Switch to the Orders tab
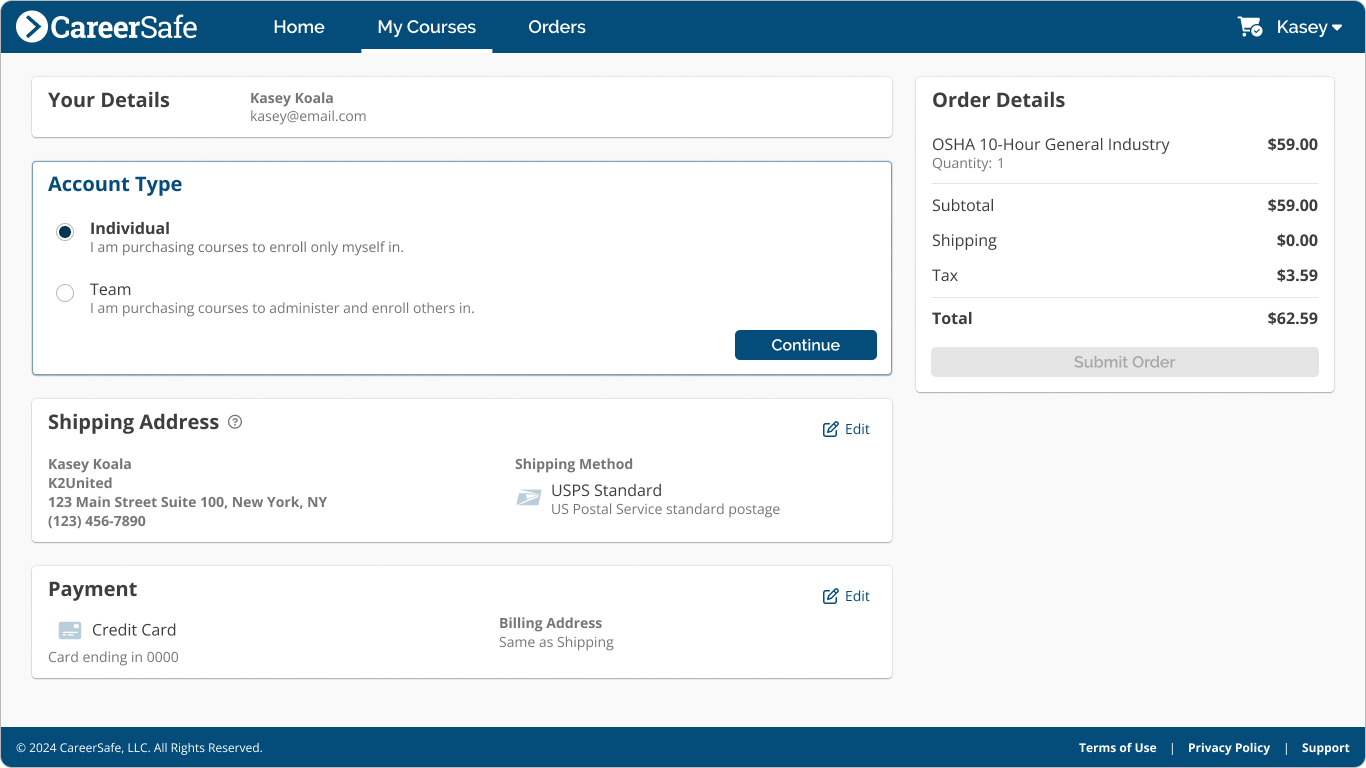This screenshot has height=768, width=1366. point(556,27)
